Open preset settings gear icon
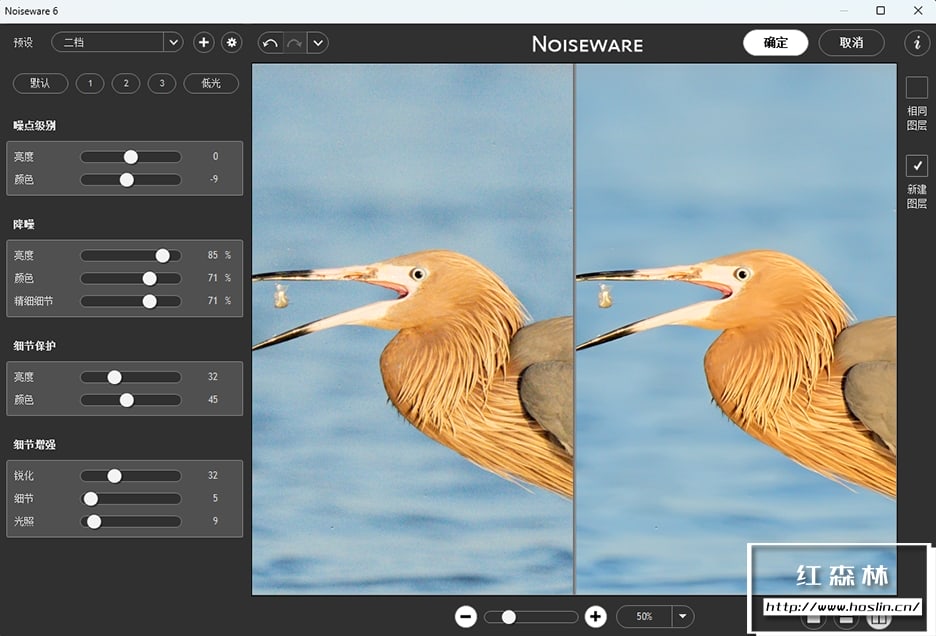 232,42
